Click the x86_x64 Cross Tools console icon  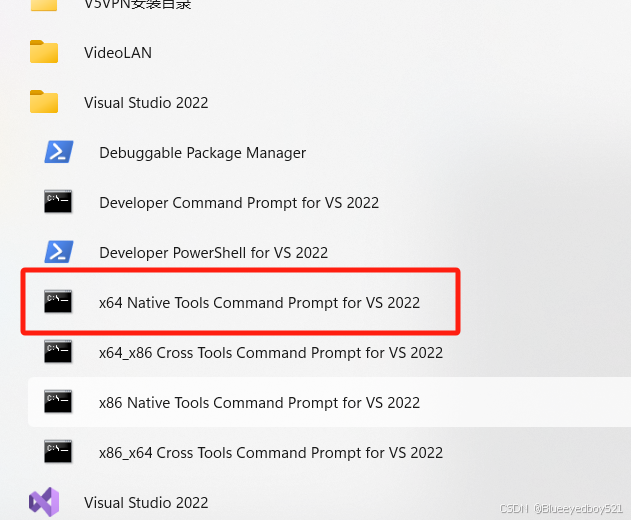(x=58, y=451)
